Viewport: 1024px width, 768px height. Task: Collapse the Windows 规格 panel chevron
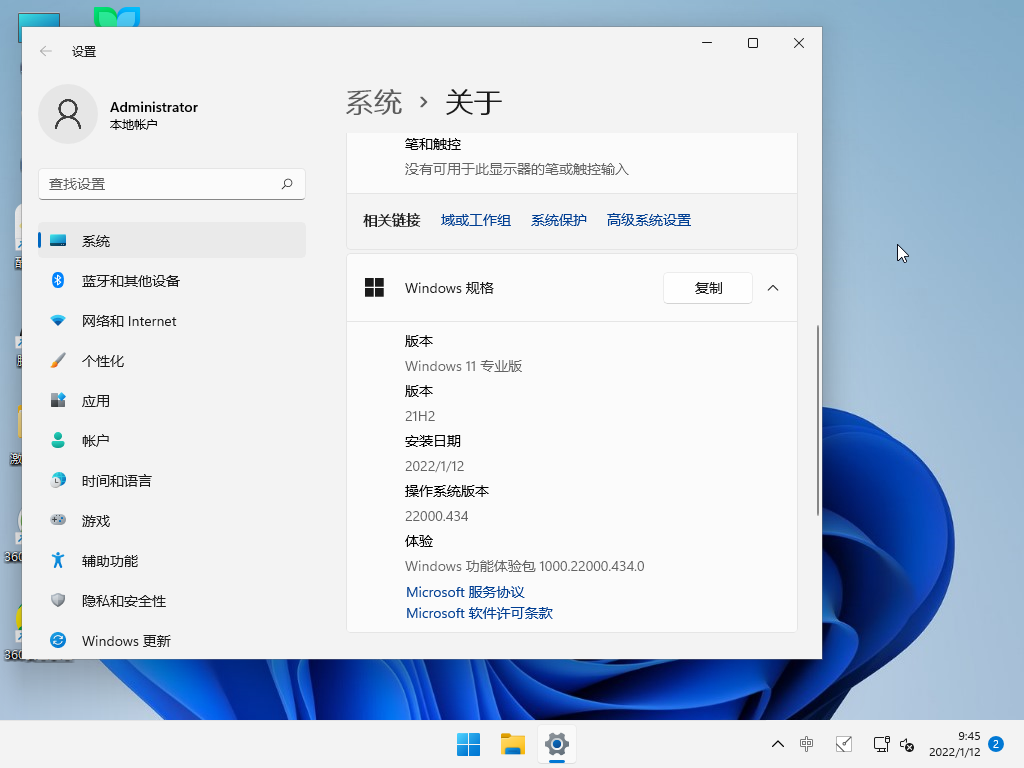[773, 287]
